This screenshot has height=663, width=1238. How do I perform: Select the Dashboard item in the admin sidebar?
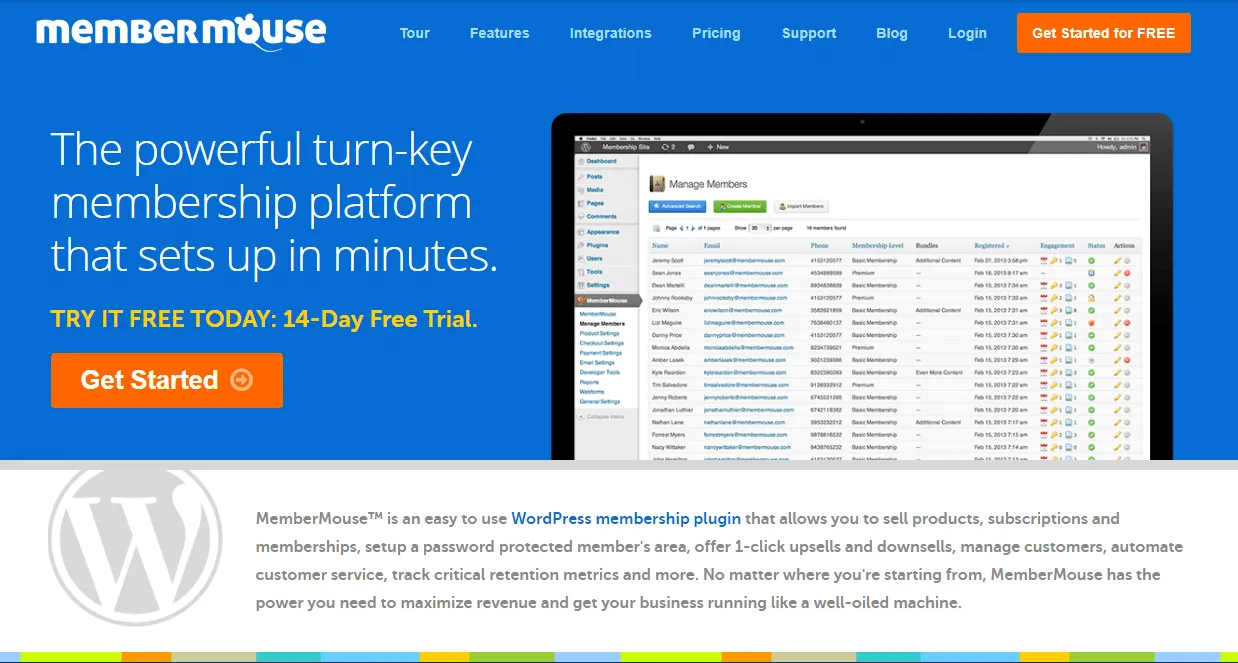600,161
